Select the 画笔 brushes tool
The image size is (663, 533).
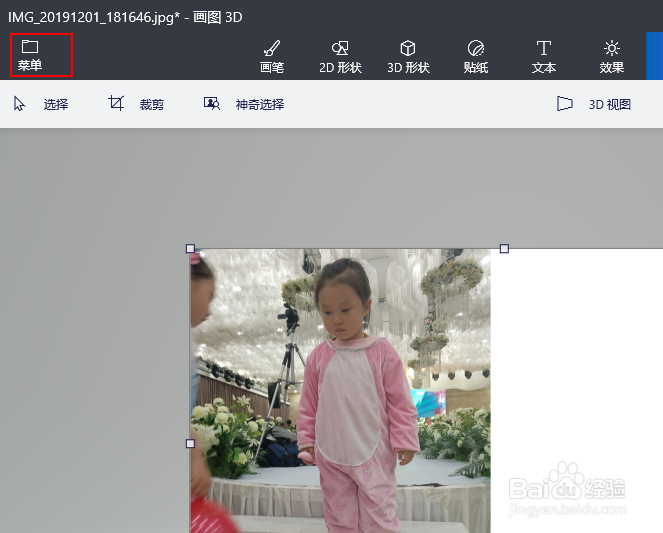[272, 57]
